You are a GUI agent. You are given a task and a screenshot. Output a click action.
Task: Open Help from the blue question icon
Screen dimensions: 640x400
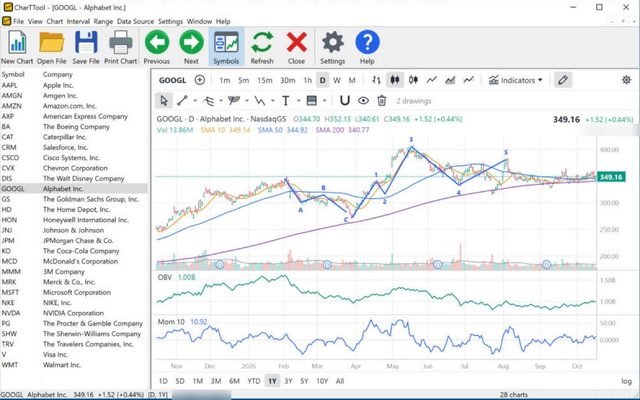367,47
